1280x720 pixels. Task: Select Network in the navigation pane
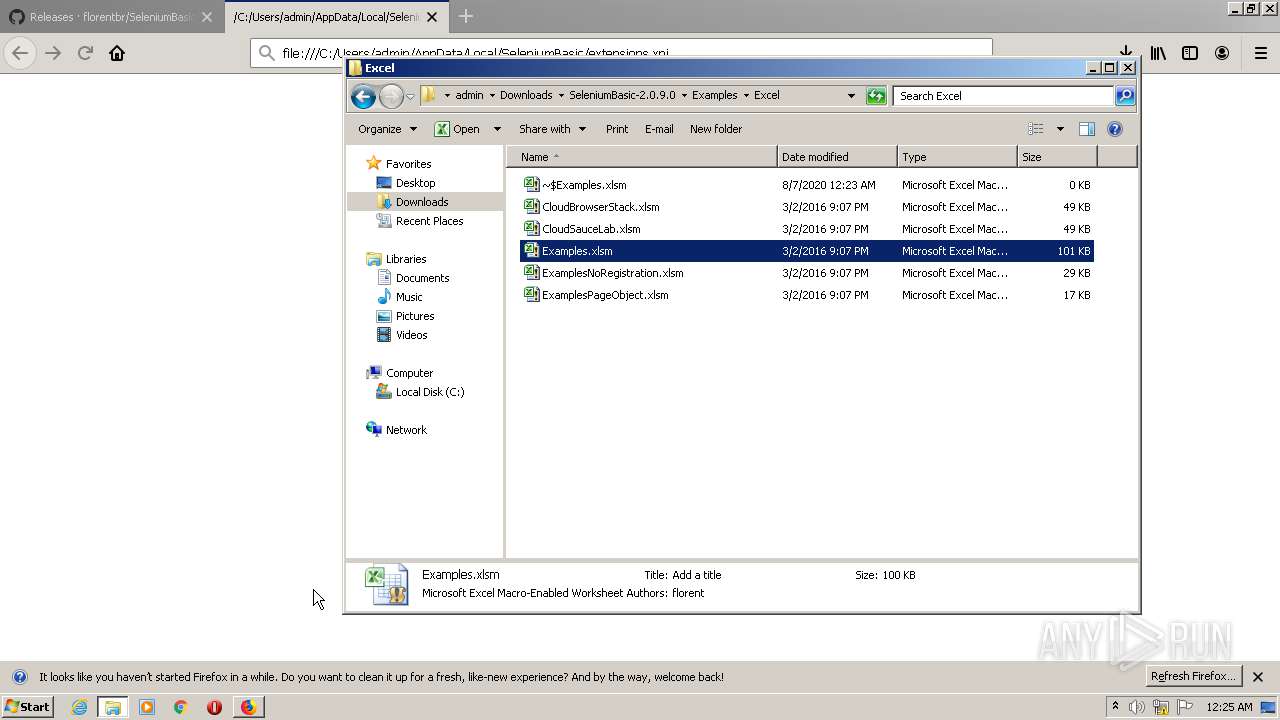coord(406,430)
